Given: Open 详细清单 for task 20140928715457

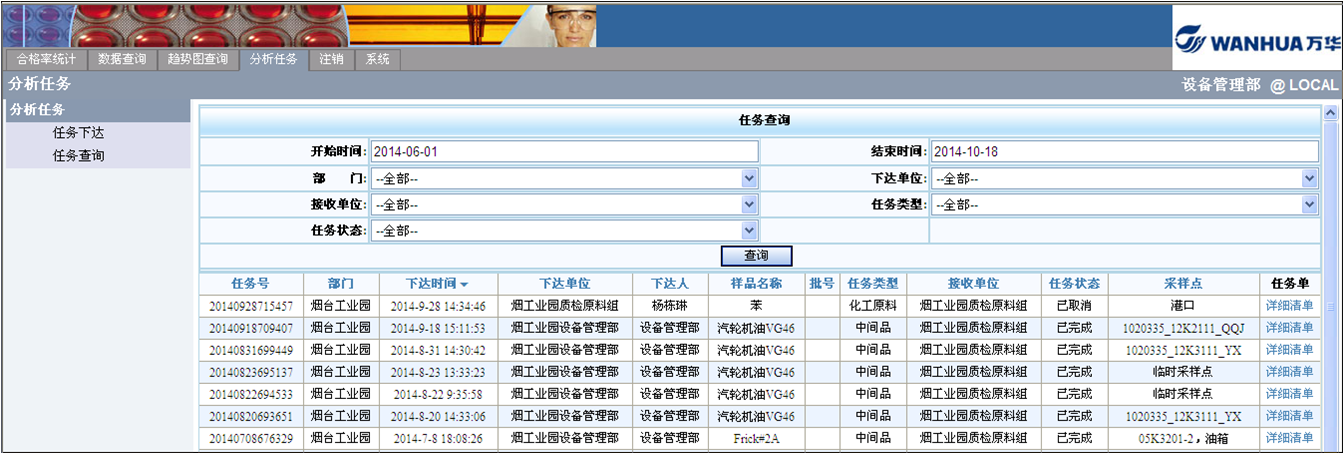Looking at the screenshot, I should (1289, 305).
